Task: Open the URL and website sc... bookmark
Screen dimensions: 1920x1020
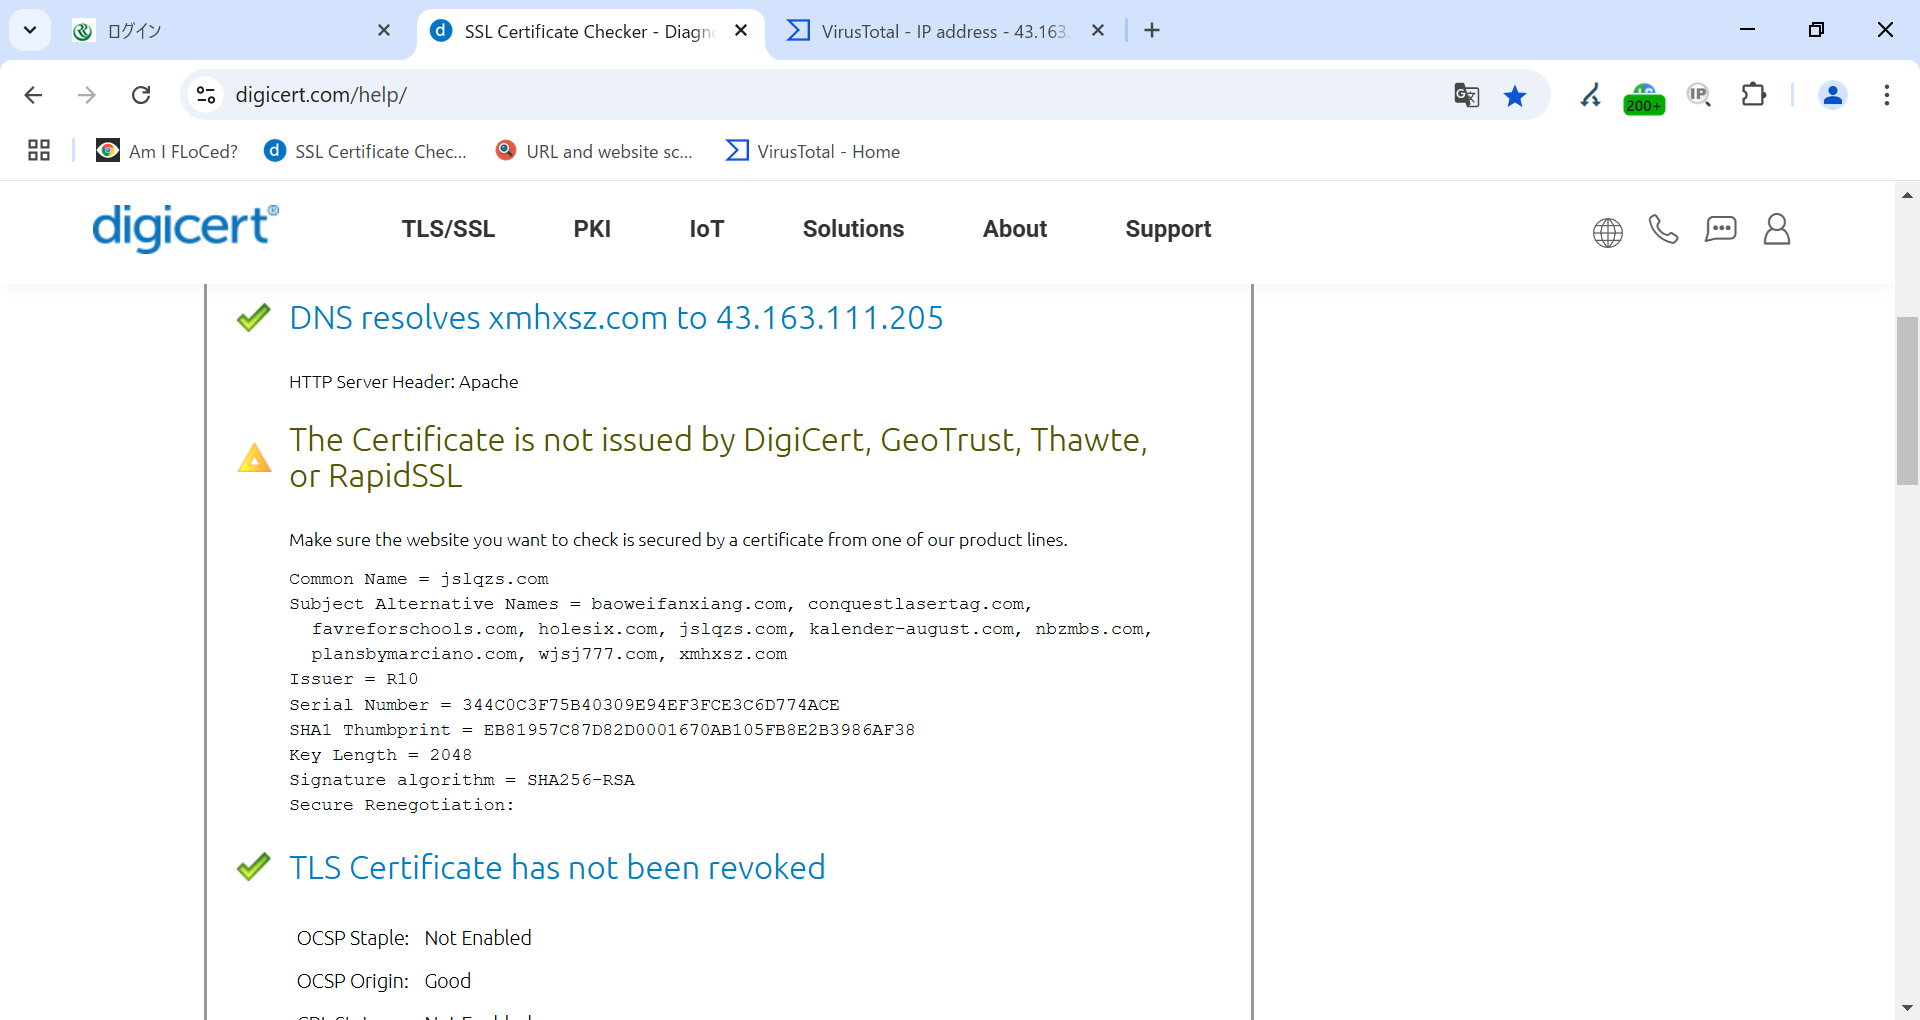Action: [594, 151]
